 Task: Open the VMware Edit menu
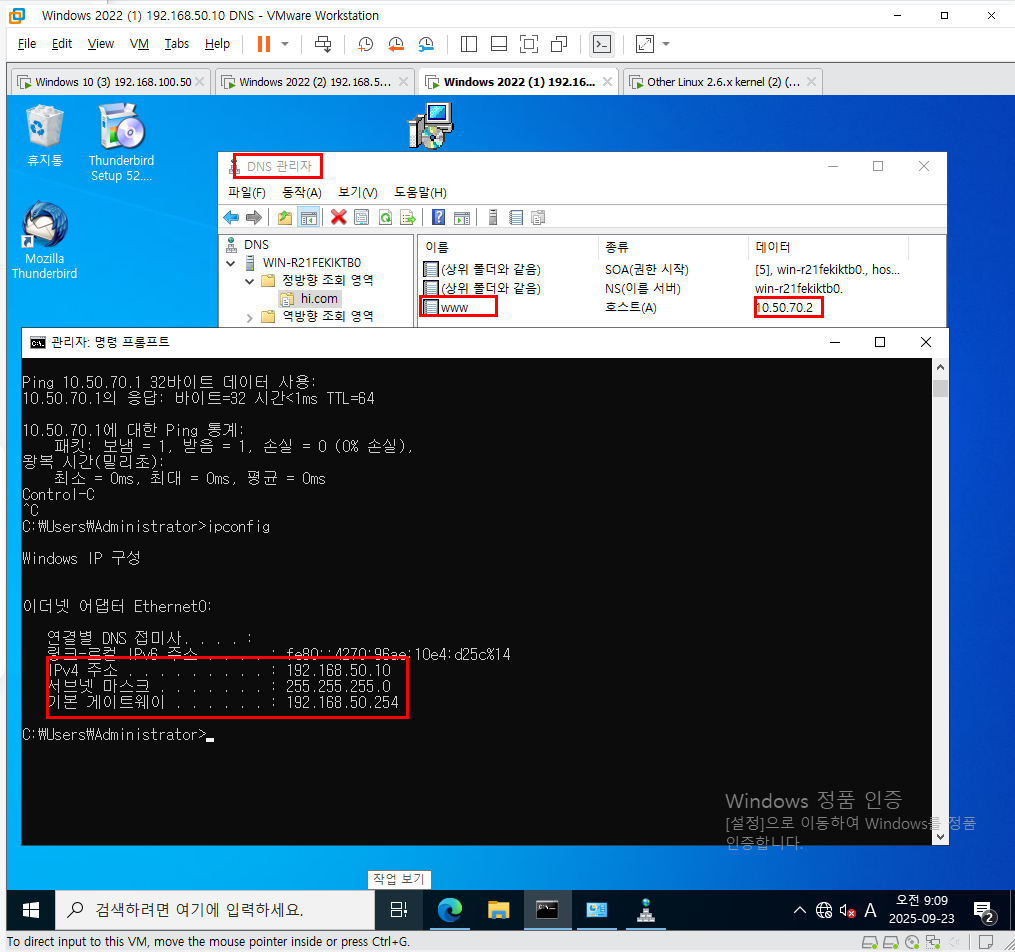coord(61,43)
